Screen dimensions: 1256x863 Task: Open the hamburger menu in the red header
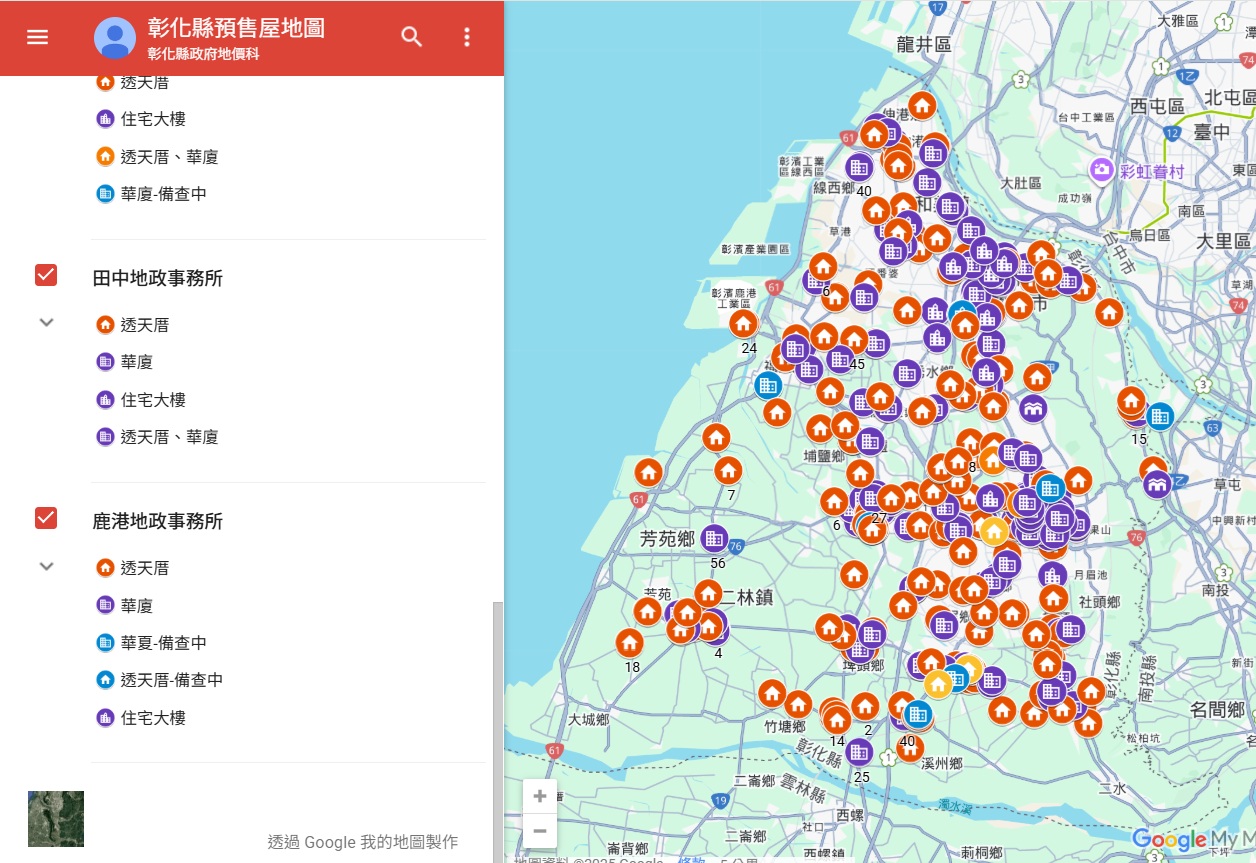pos(37,37)
